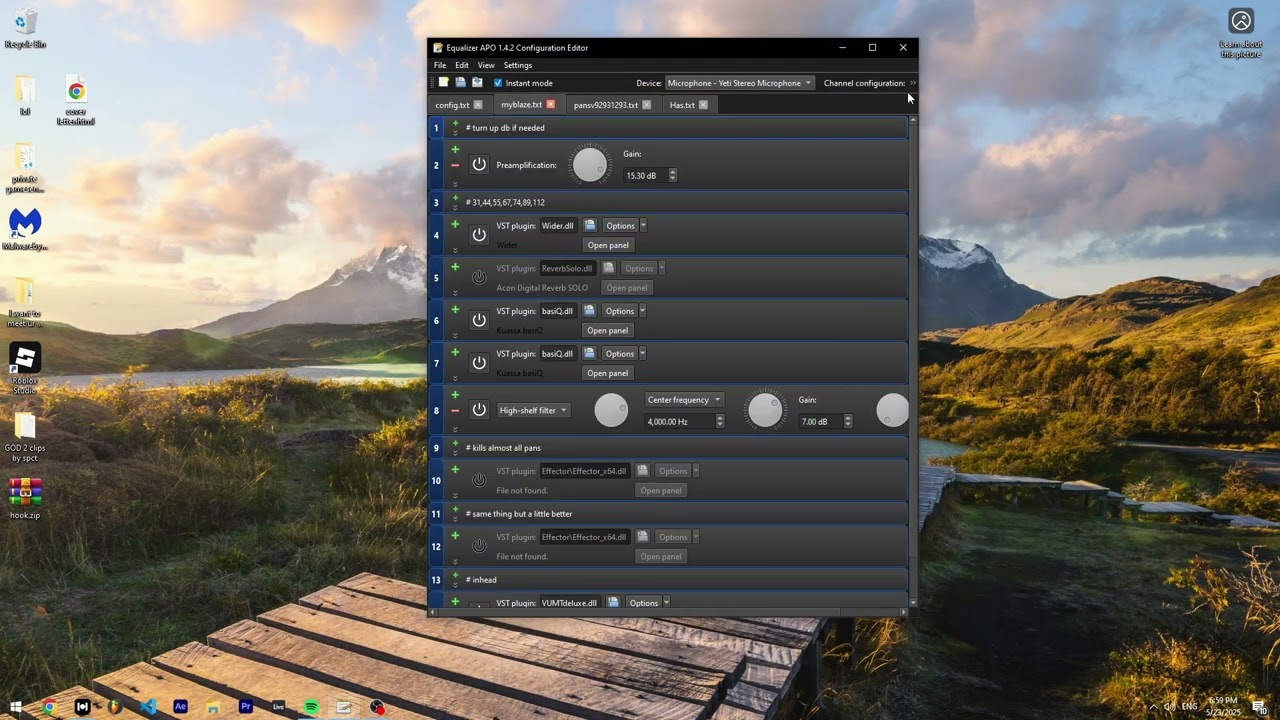Click the Center frequency knob in row 8

coord(611,410)
